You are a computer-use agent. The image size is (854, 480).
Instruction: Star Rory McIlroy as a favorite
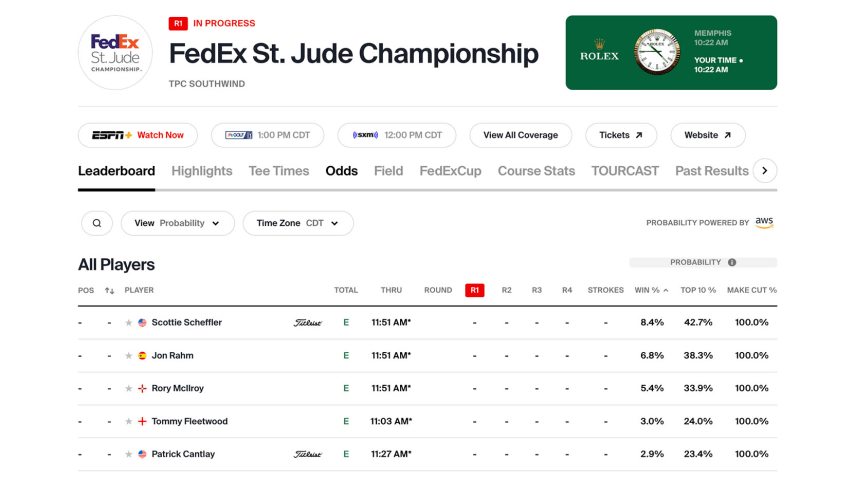tap(129, 388)
